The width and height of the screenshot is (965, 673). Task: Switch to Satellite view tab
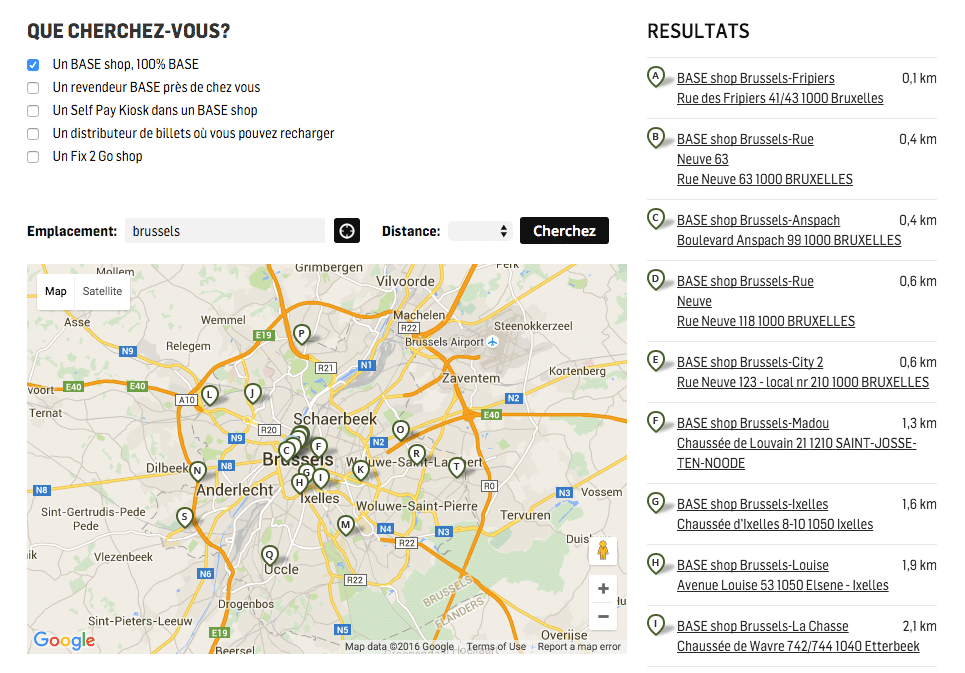coord(102,292)
